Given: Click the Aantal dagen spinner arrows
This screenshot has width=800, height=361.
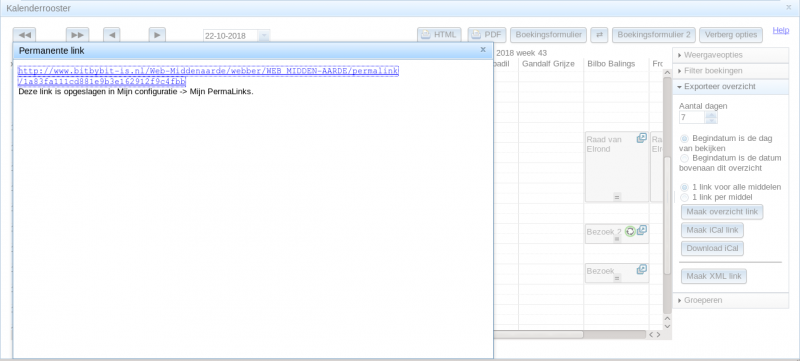Looking at the screenshot, I should point(711,118).
